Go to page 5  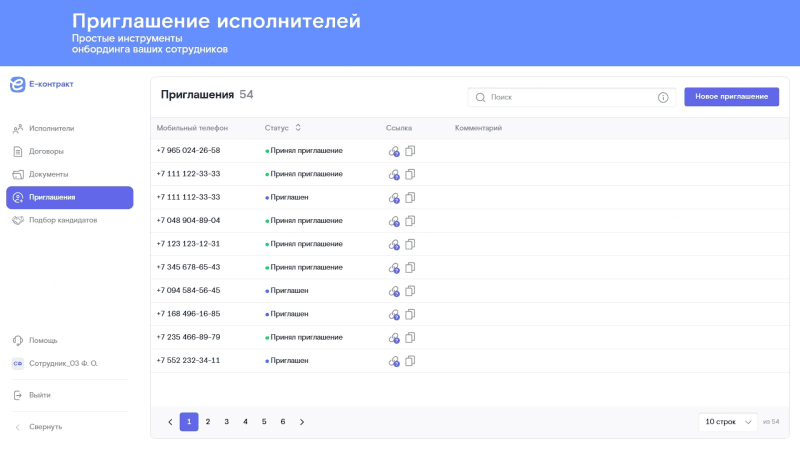[264, 422]
